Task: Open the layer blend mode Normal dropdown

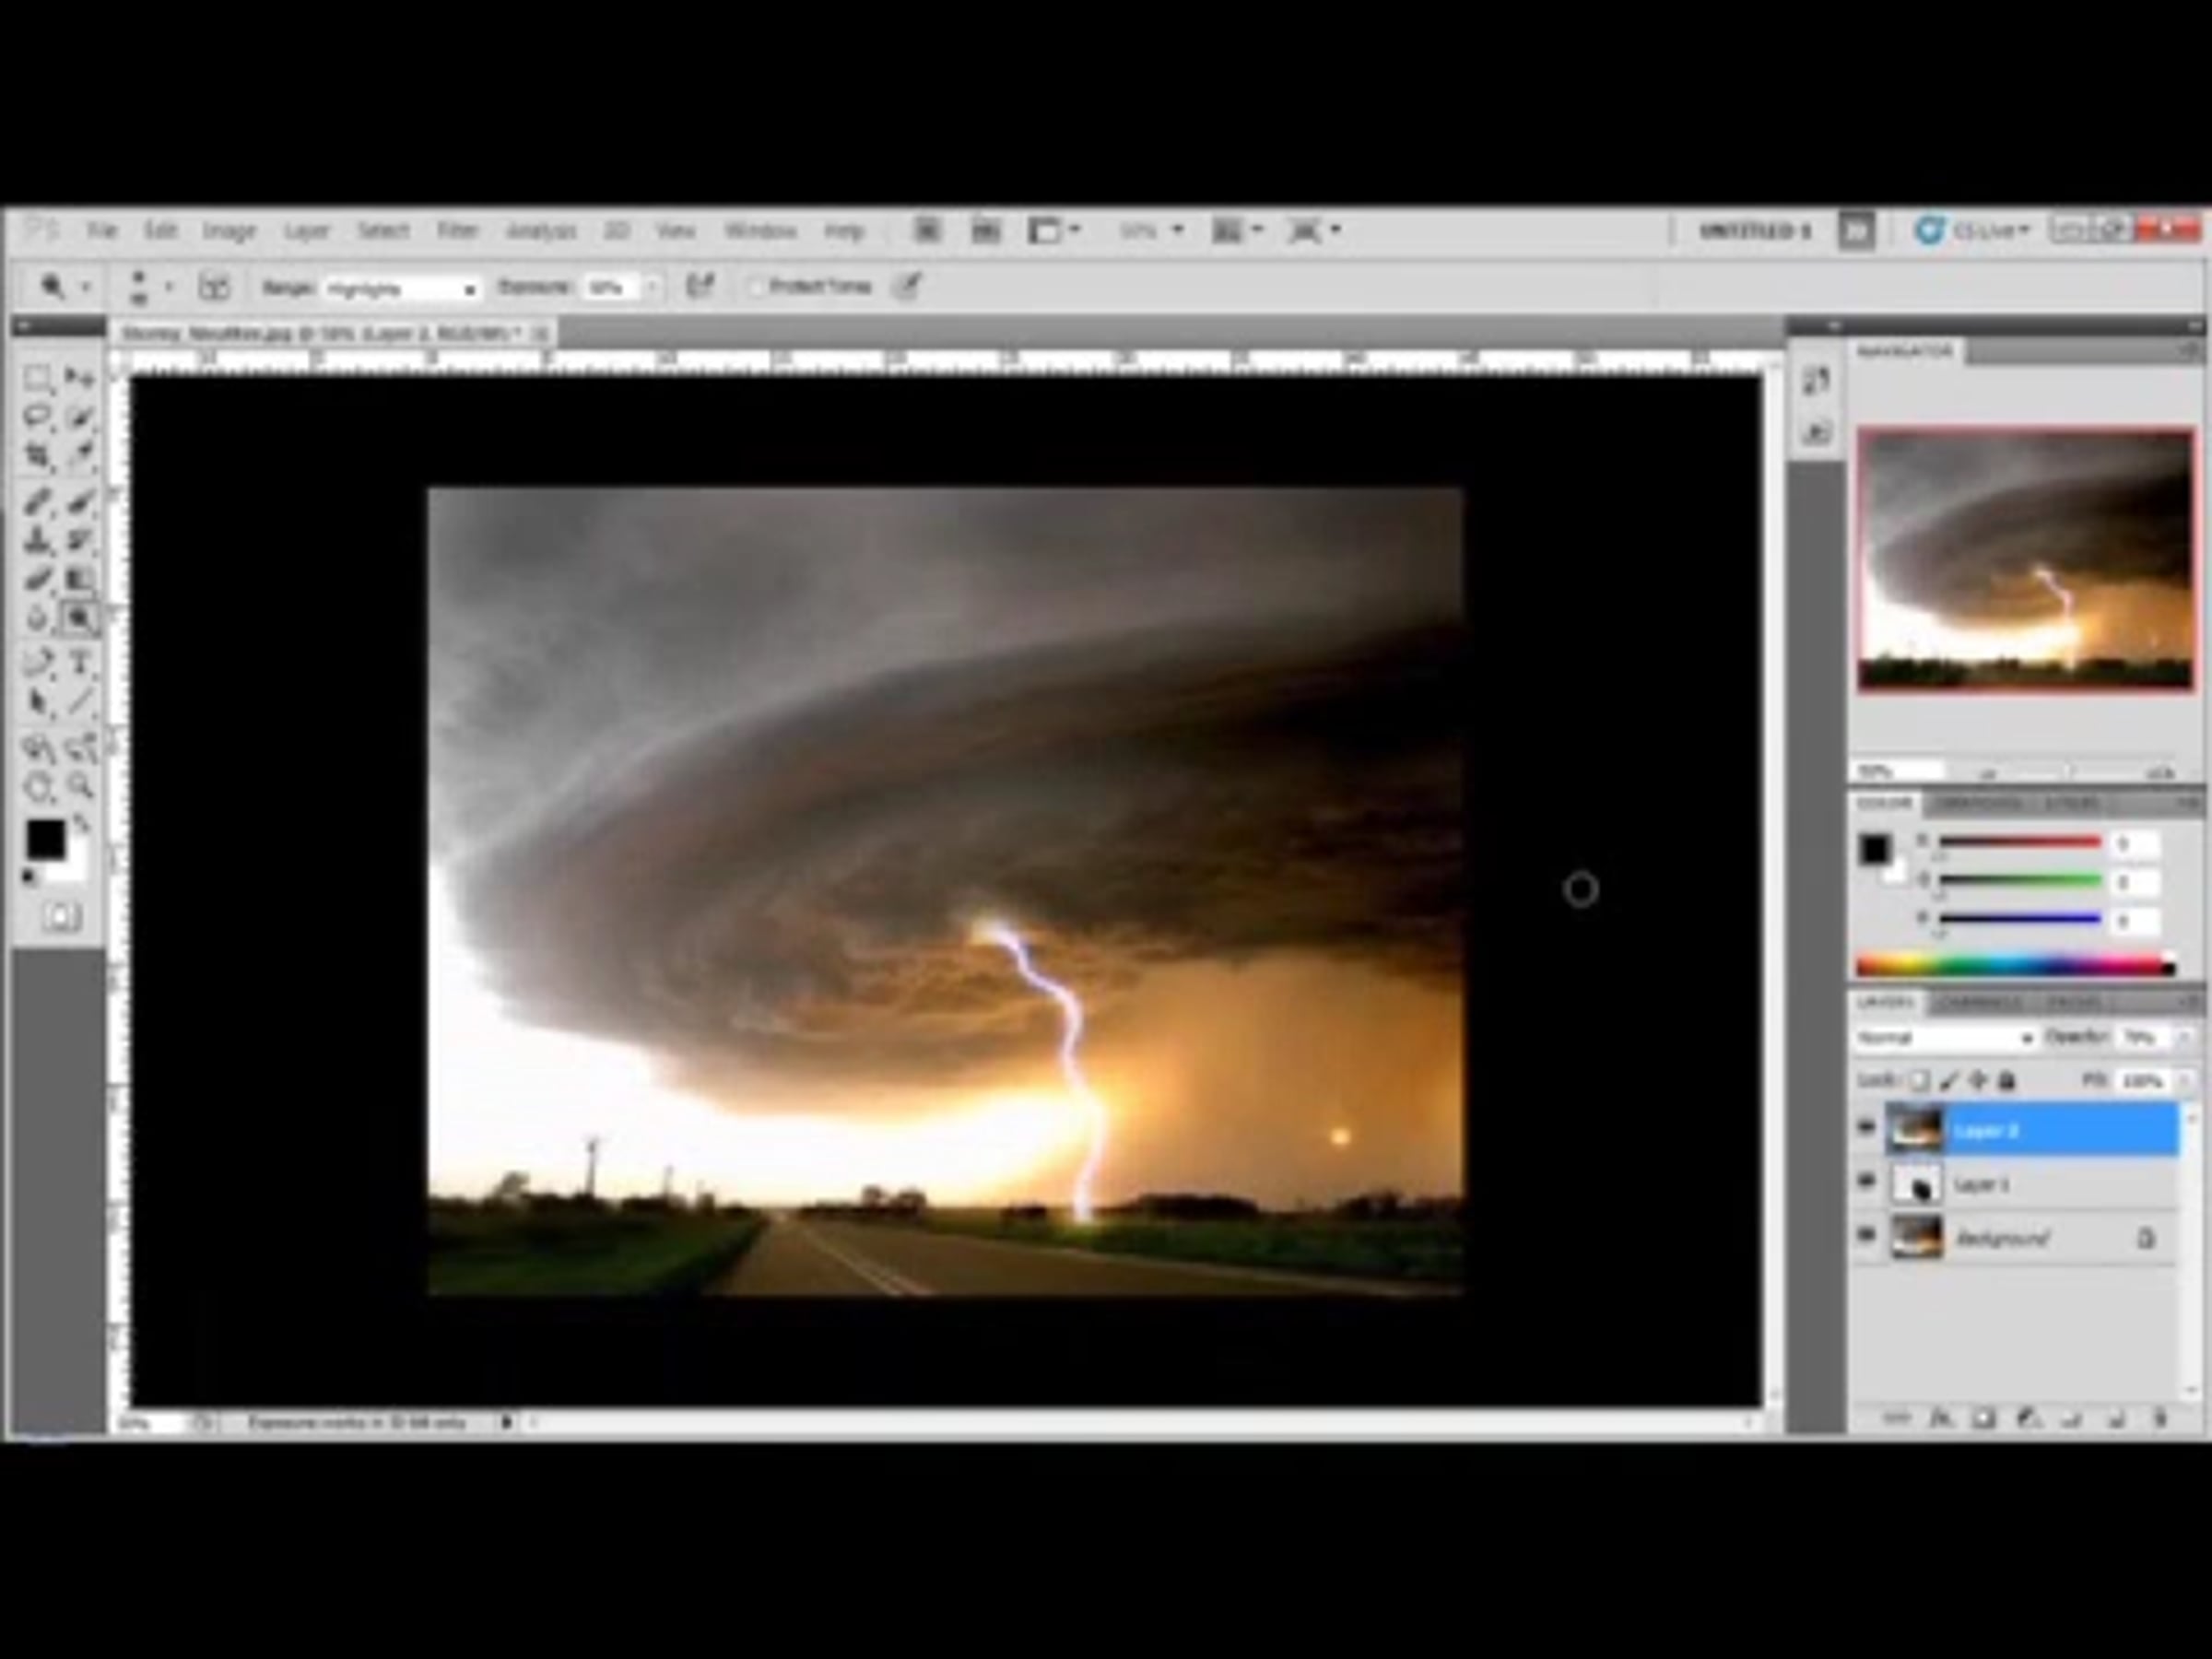Action: pos(1945,1038)
